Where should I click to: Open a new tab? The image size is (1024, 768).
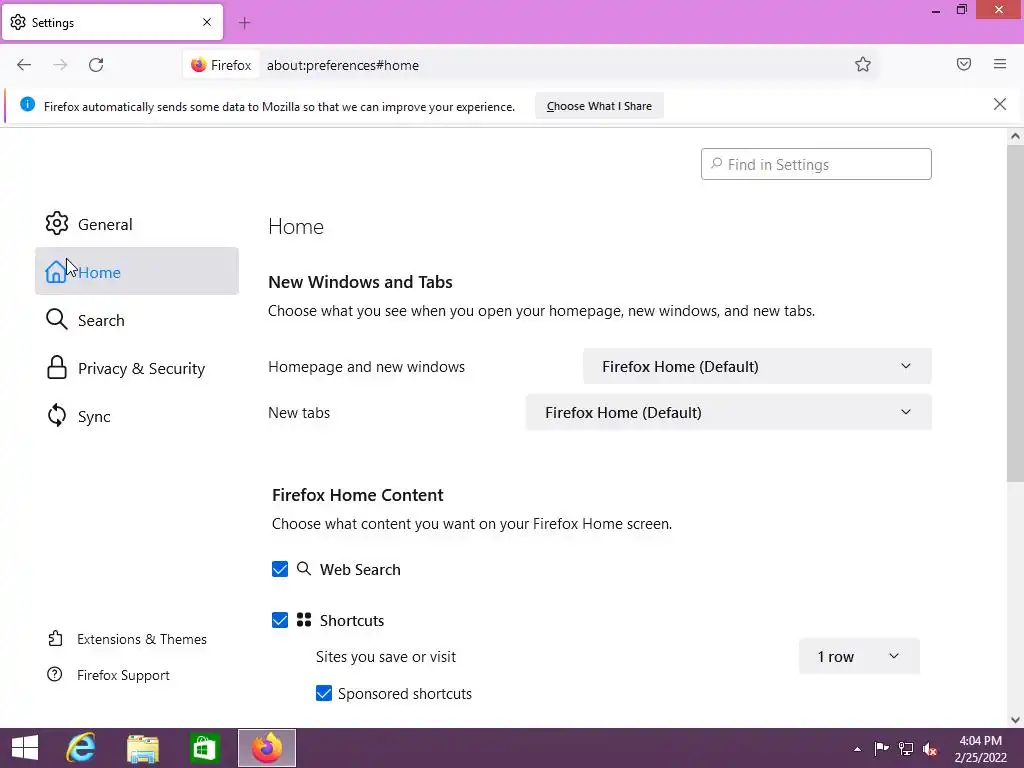244,23
